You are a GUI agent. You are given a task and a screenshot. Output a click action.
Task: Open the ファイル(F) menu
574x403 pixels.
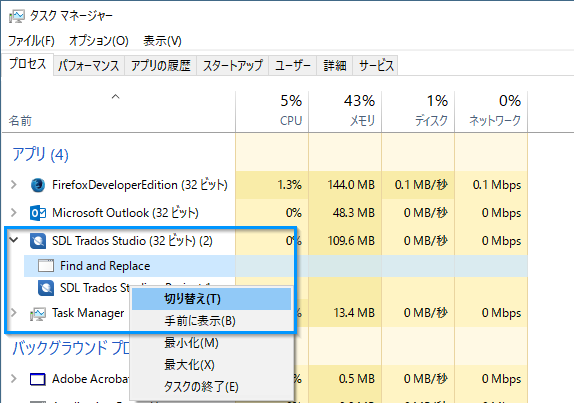31,41
